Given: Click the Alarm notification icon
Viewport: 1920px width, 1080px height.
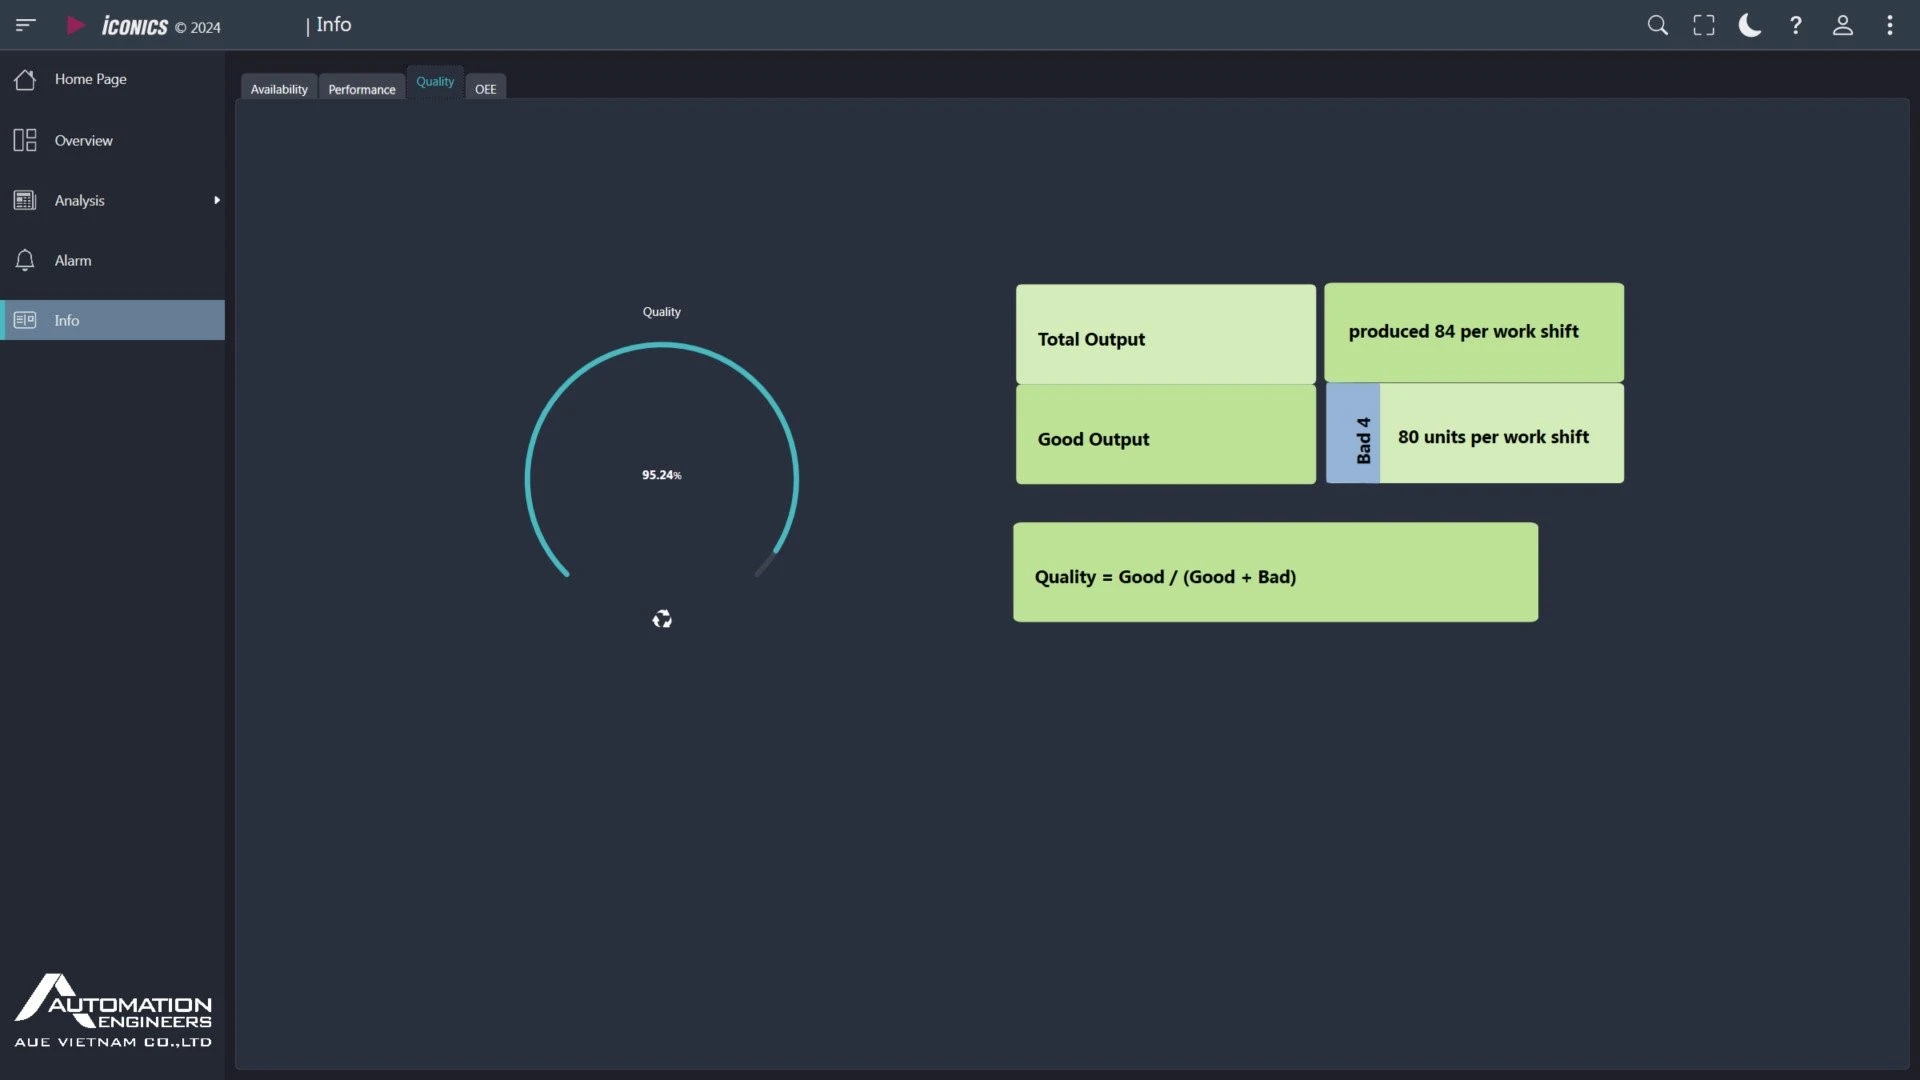Looking at the screenshot, I should pos(25,260).
